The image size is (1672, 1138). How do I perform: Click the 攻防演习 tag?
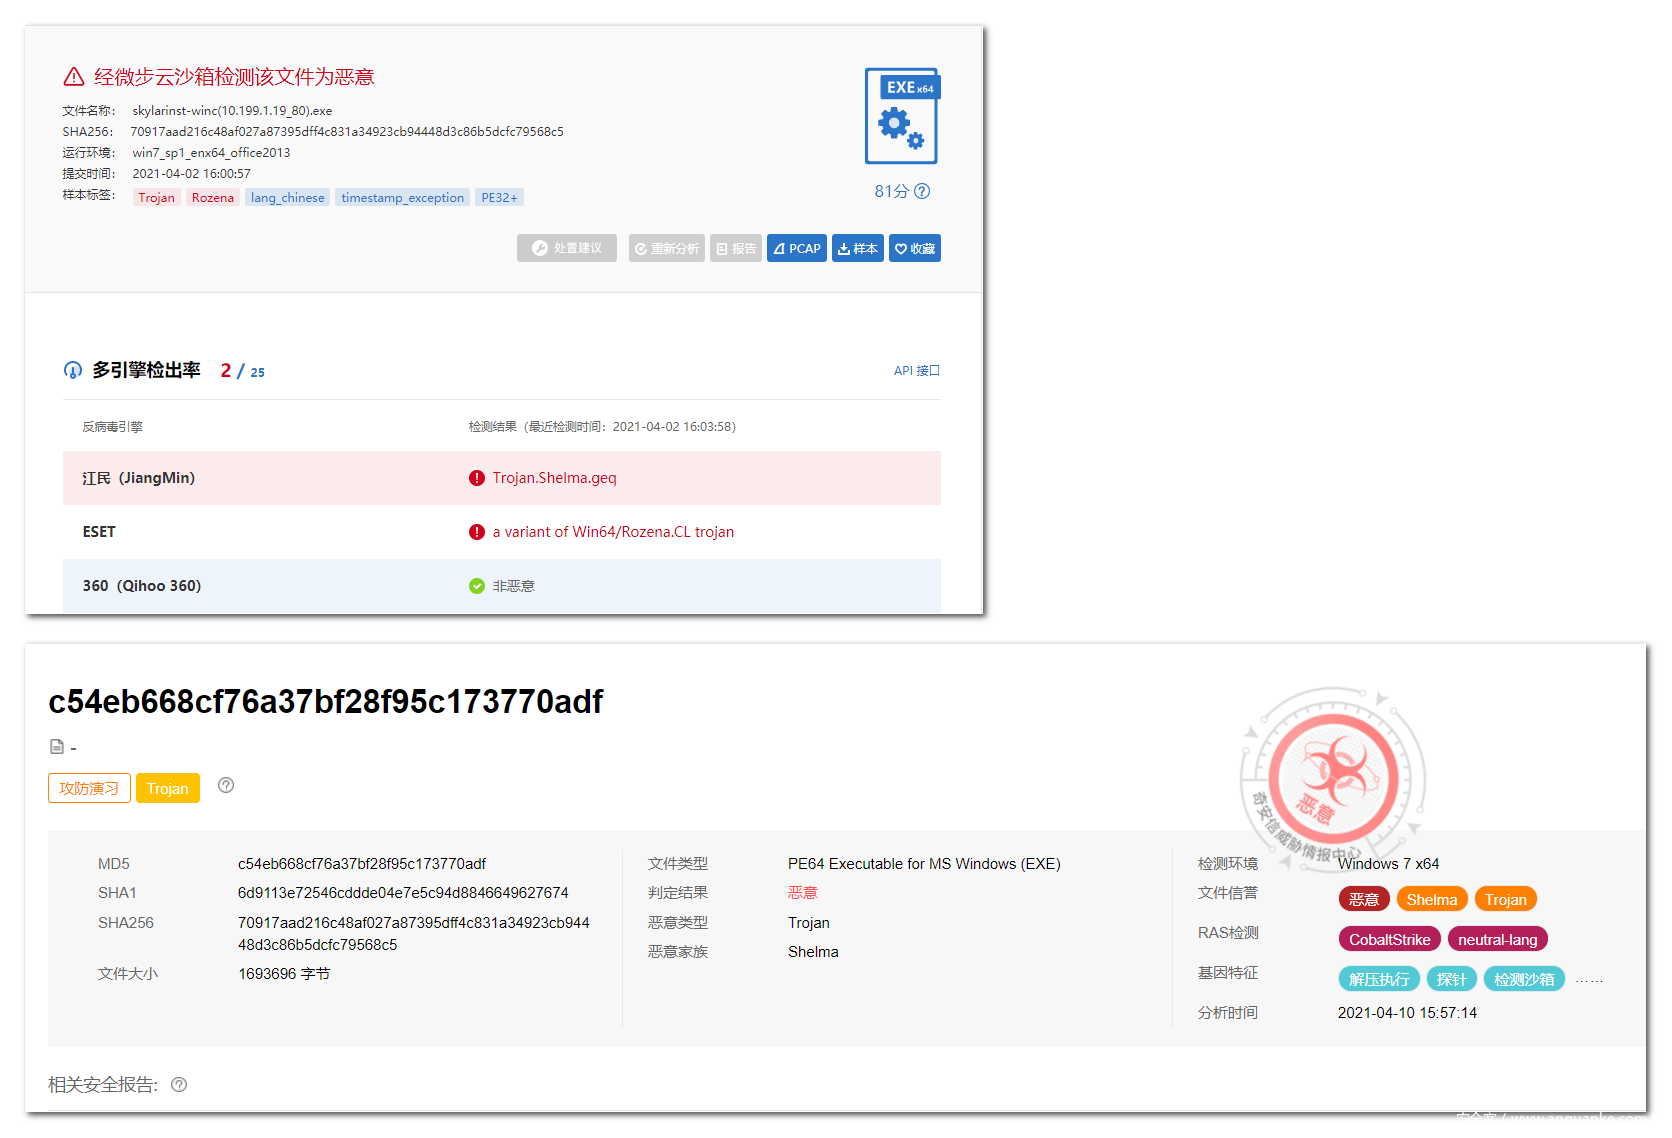pos(89,789)
